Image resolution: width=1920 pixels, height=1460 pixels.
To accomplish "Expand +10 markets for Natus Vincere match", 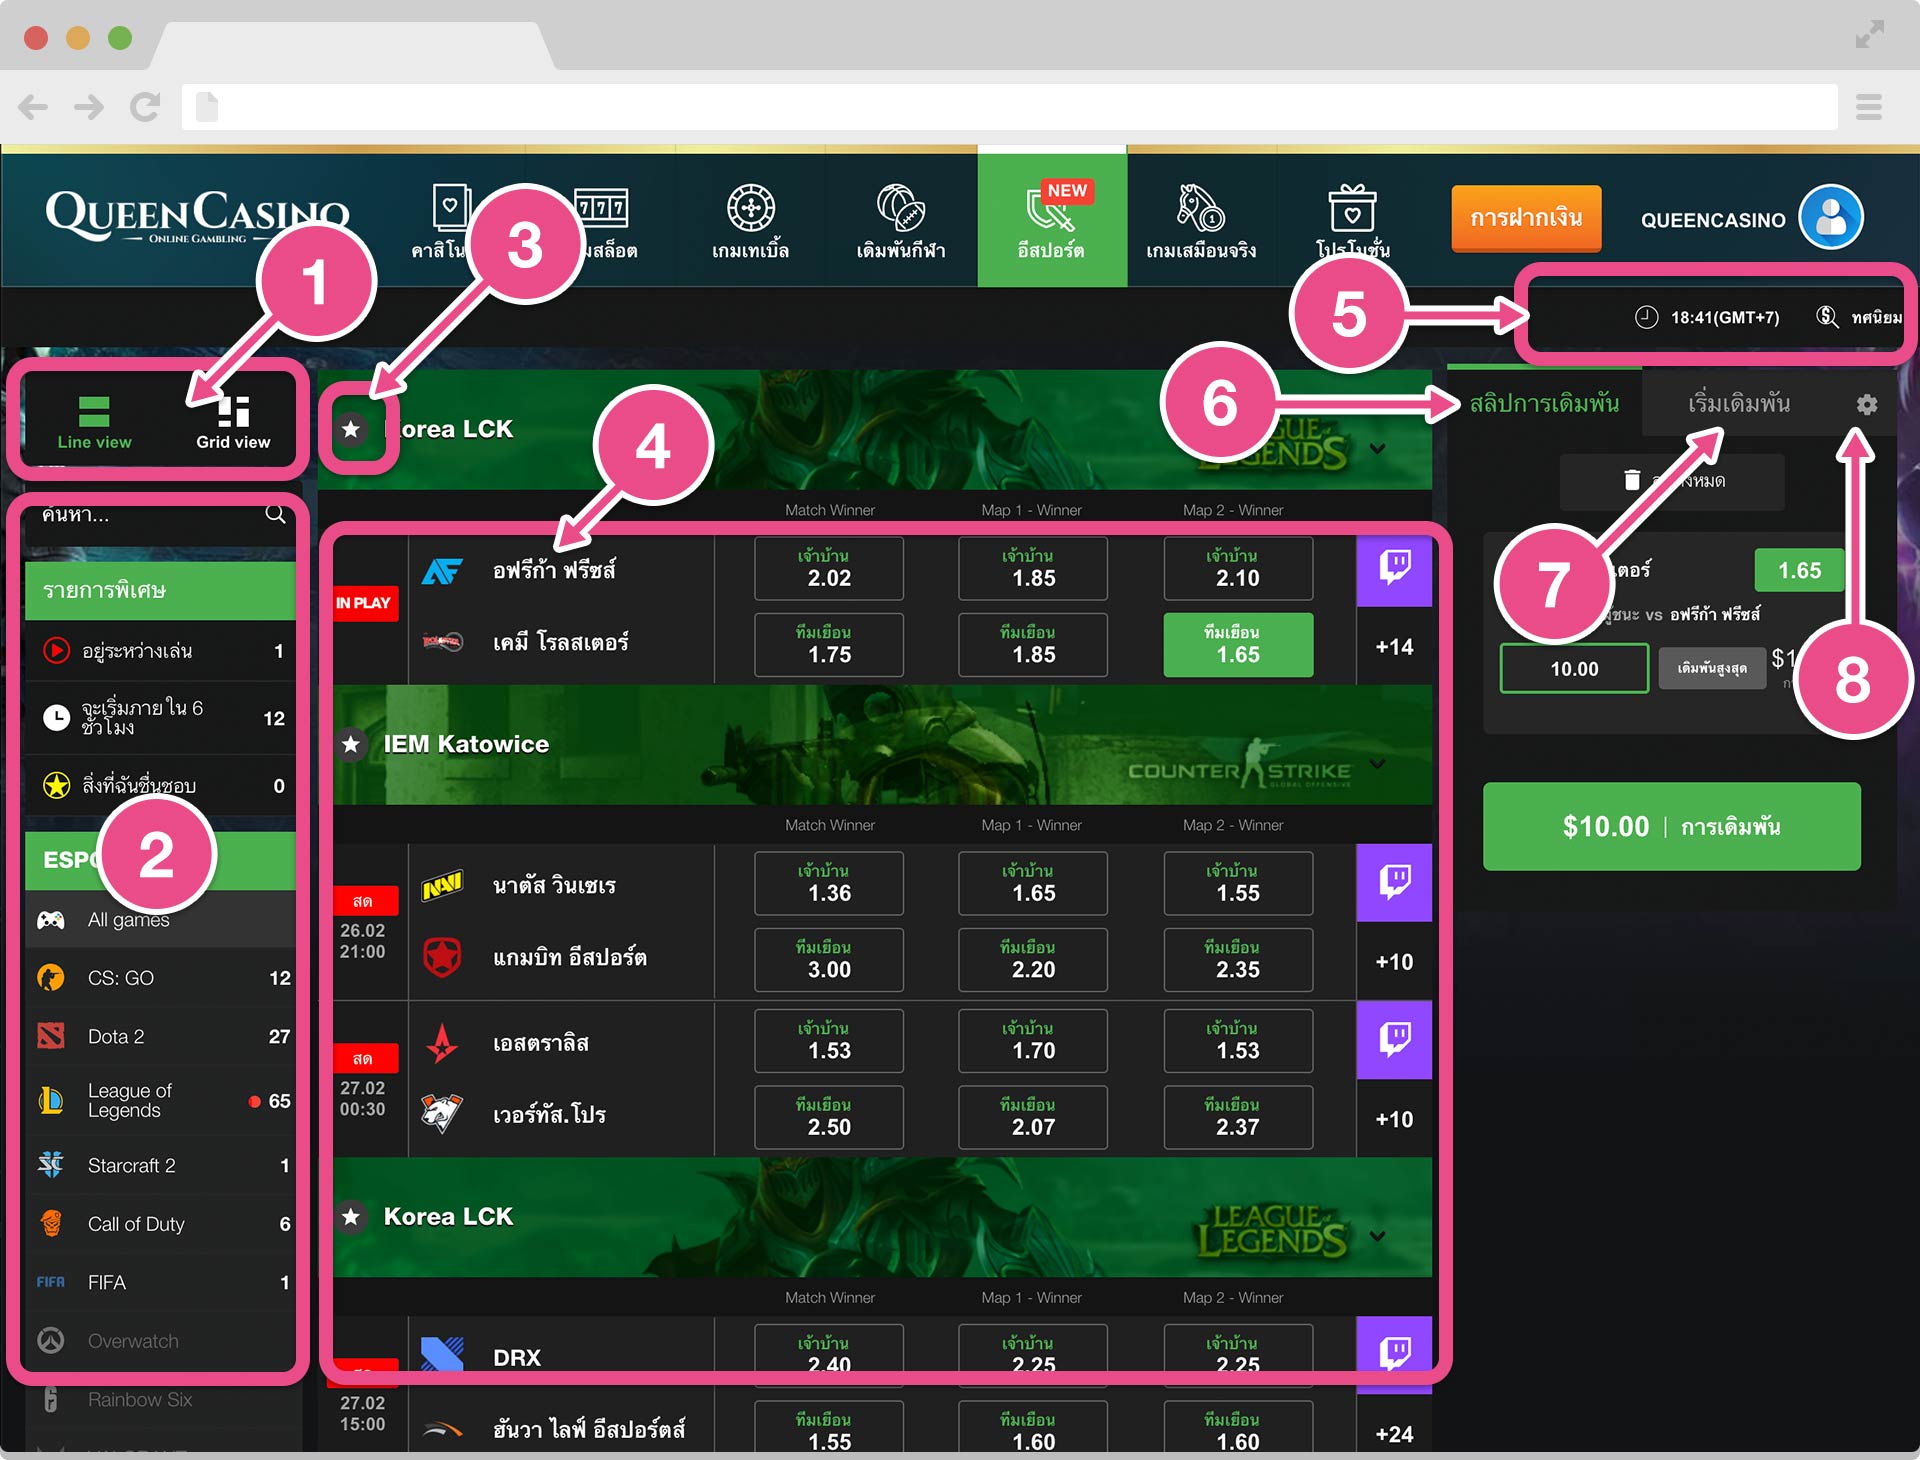I will click(x=1394, y=962).
